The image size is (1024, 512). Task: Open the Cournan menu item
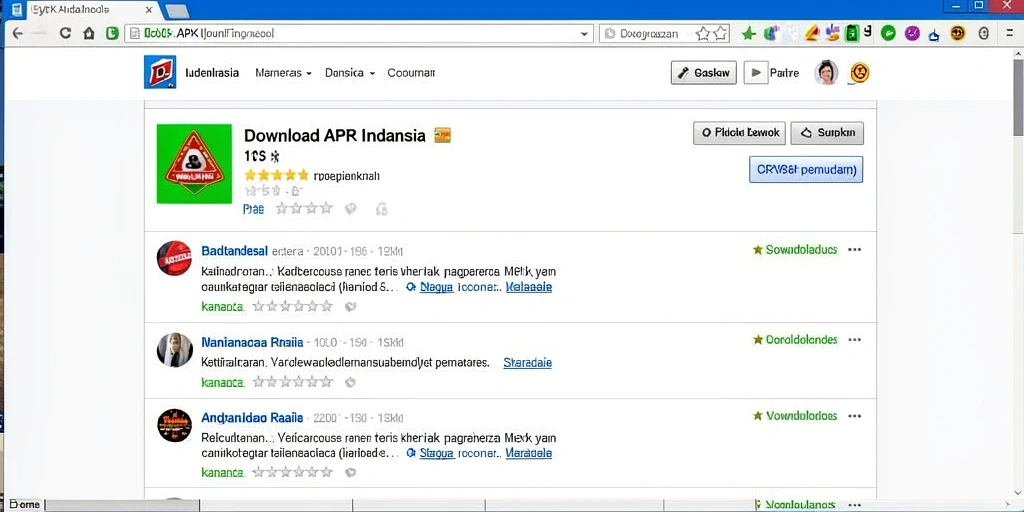411,73
